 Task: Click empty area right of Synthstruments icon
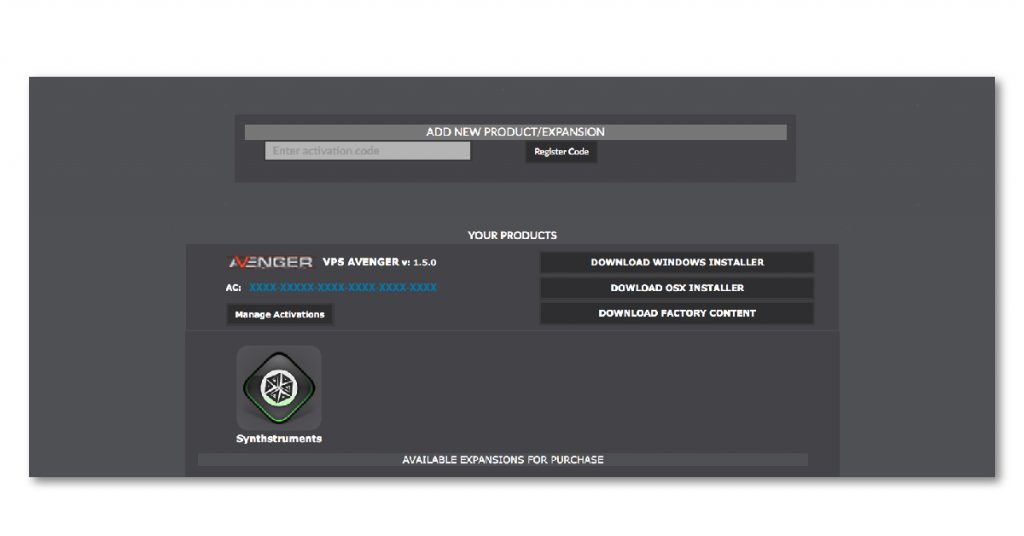tap(560, 390)
